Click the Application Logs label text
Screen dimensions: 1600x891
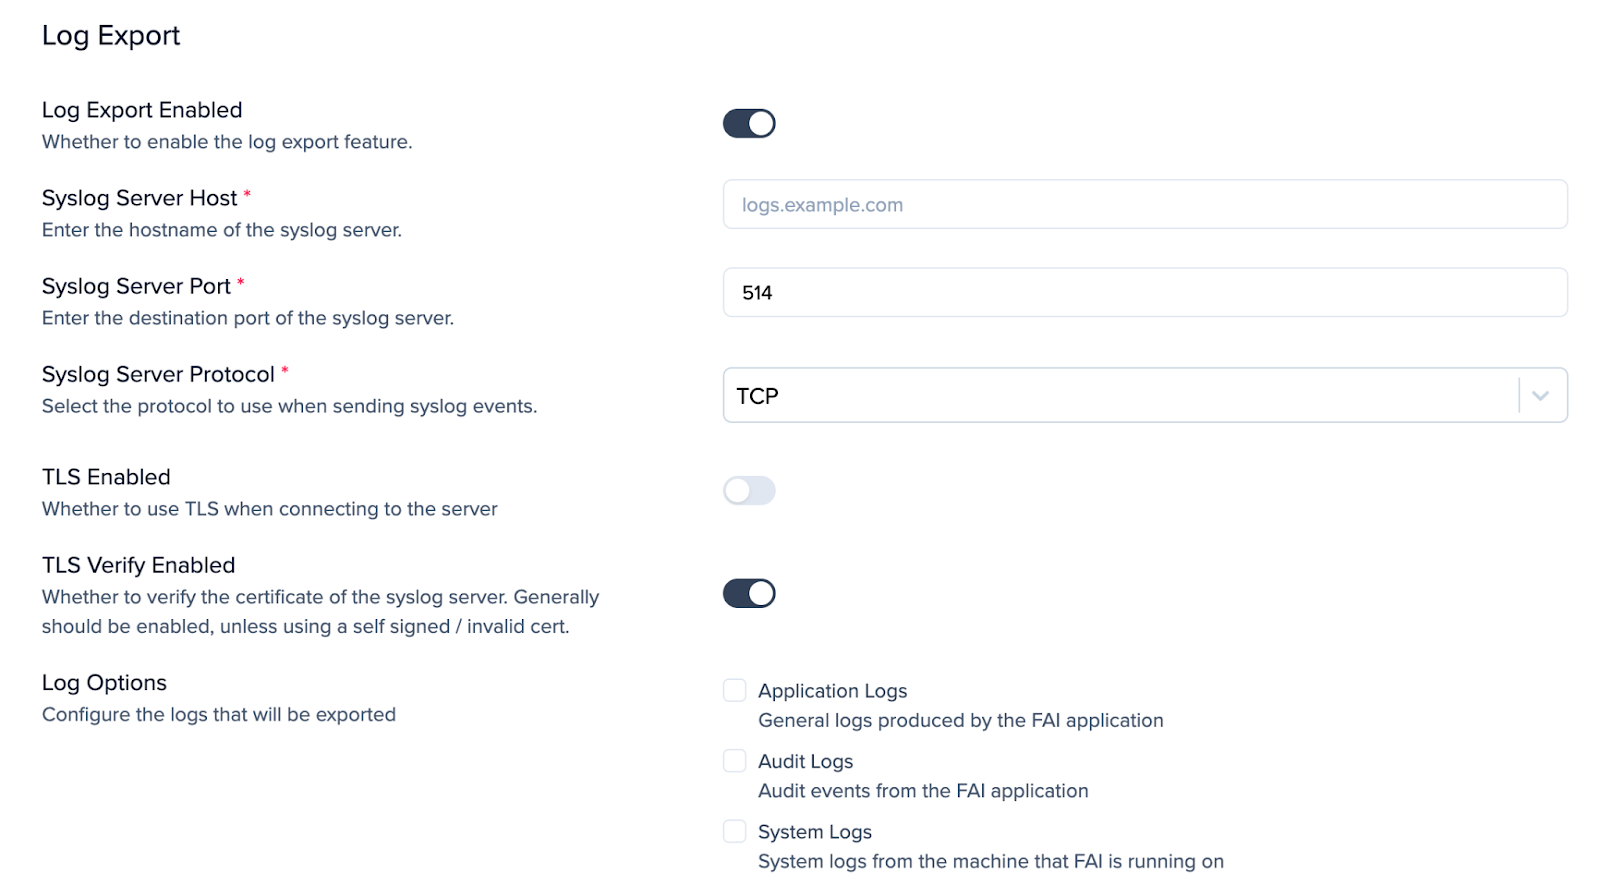[833, 690]
